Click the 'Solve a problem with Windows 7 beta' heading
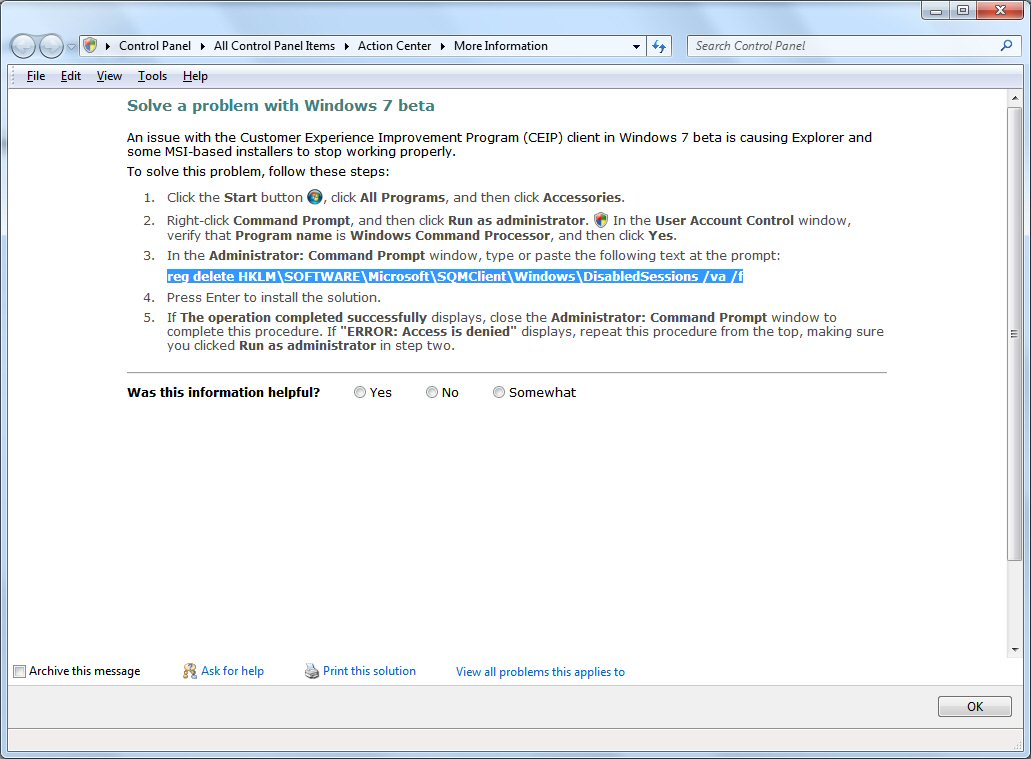Screen dimensions: 1031x759 pos(281,105)
